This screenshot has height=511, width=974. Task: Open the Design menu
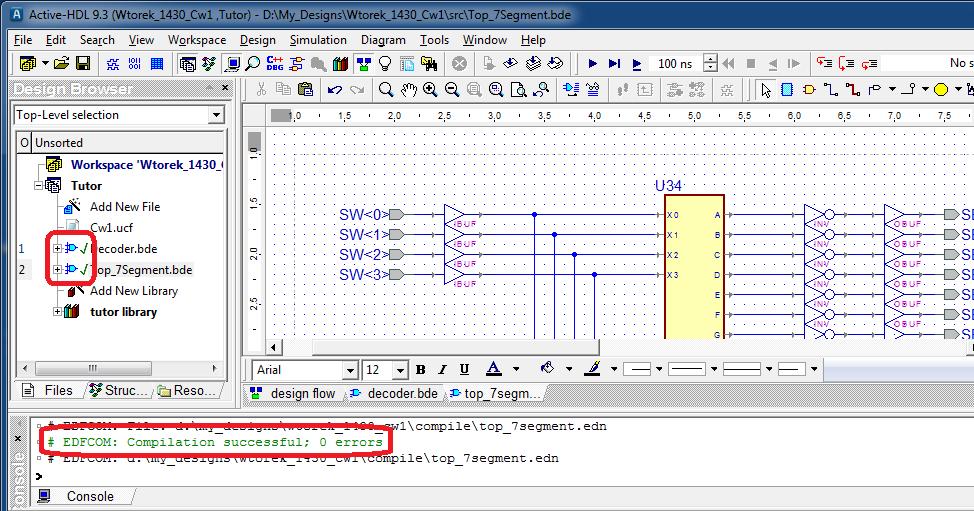tap(258, 40)
